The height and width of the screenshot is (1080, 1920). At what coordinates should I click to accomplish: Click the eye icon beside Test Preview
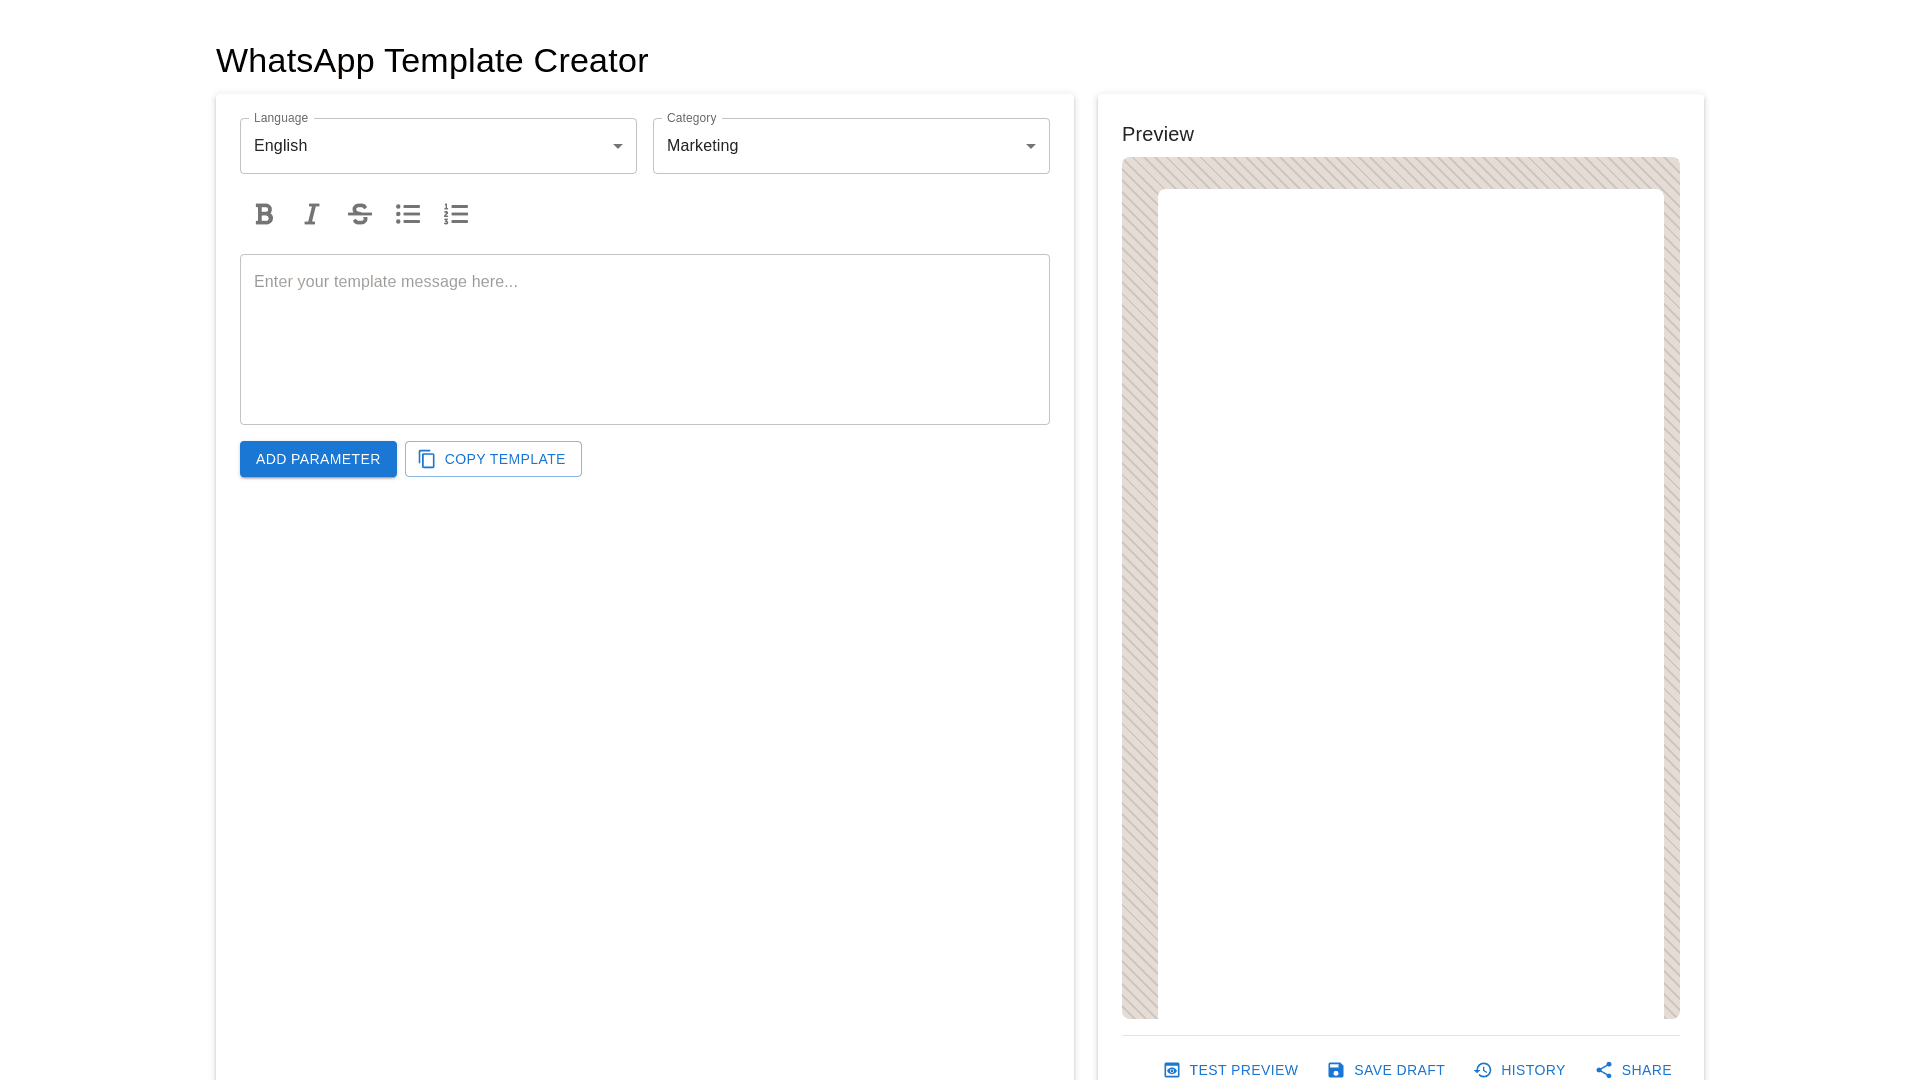click(x=1172, y=1070)
